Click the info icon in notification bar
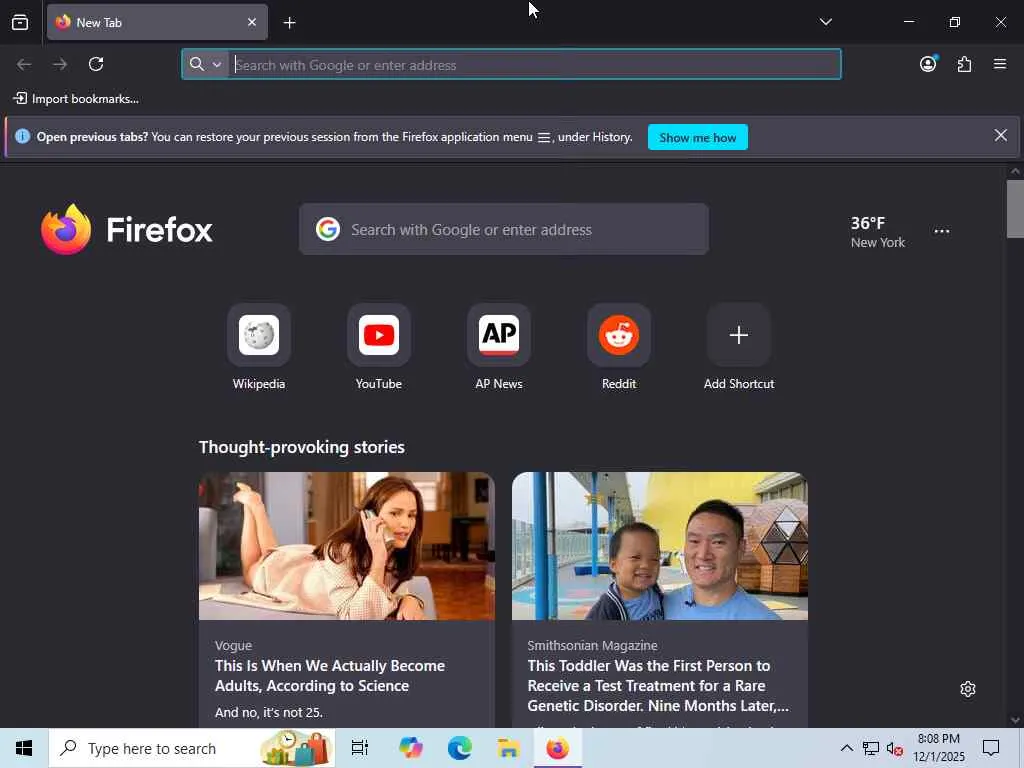1024x768 pixels. point(22,136)
